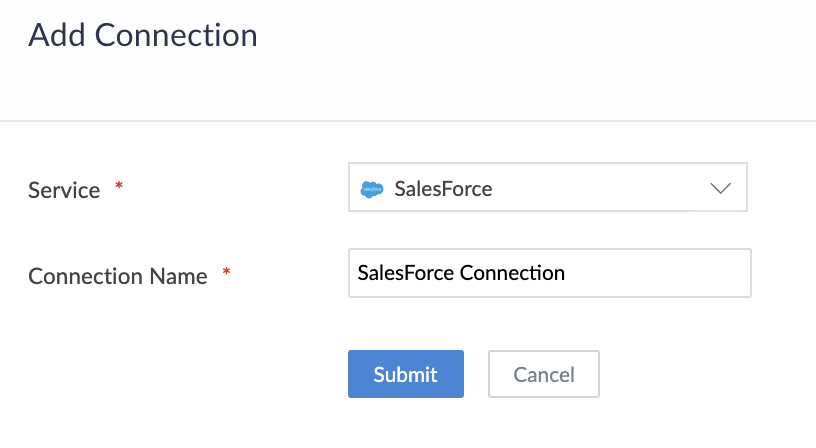
Task: Click the Connection Name field label
Action: [x=117, y=276]
